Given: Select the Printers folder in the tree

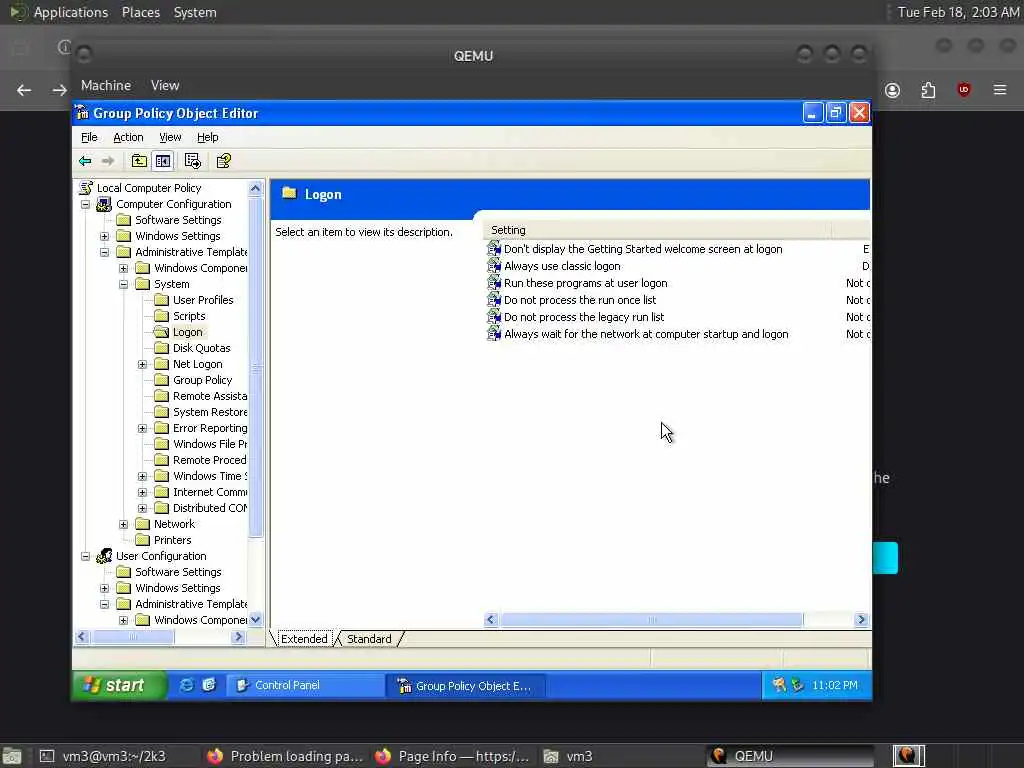Looking at the screenshot, I should pyautogui.click(x=172, y=540).
